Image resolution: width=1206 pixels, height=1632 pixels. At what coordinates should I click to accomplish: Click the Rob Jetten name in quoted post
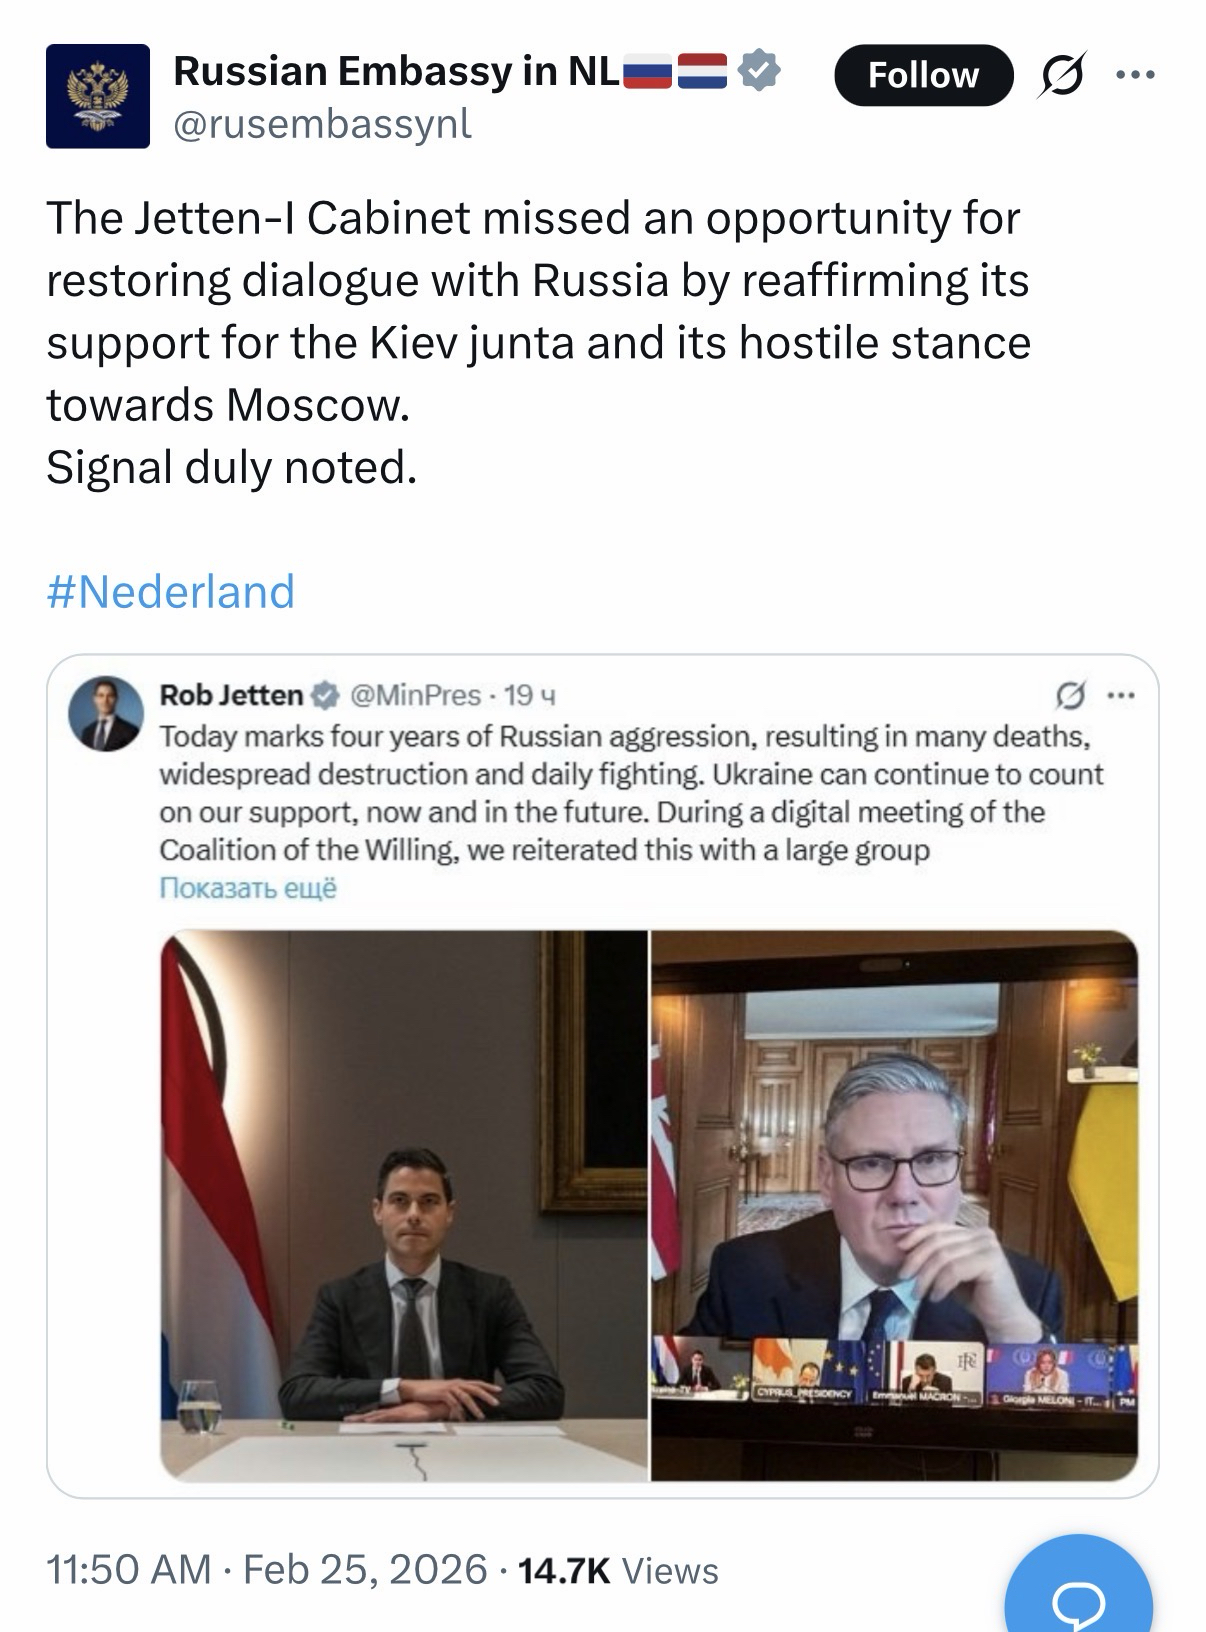[231, 694]
